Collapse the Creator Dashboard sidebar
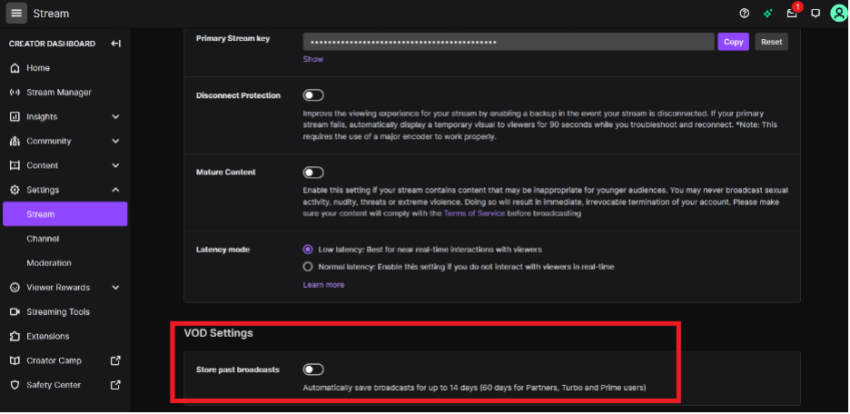Viewport: 850px width, 414px height. (x=116, y=43)
